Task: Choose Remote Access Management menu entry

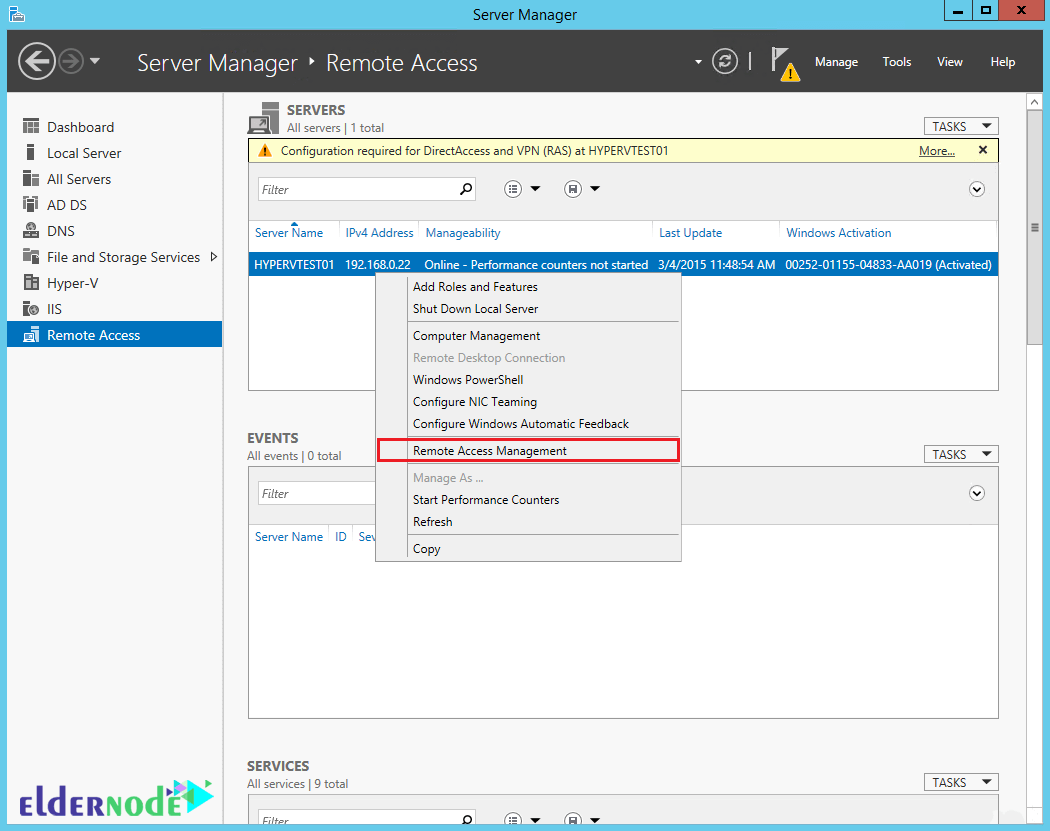Action: (x=529, y=451)
